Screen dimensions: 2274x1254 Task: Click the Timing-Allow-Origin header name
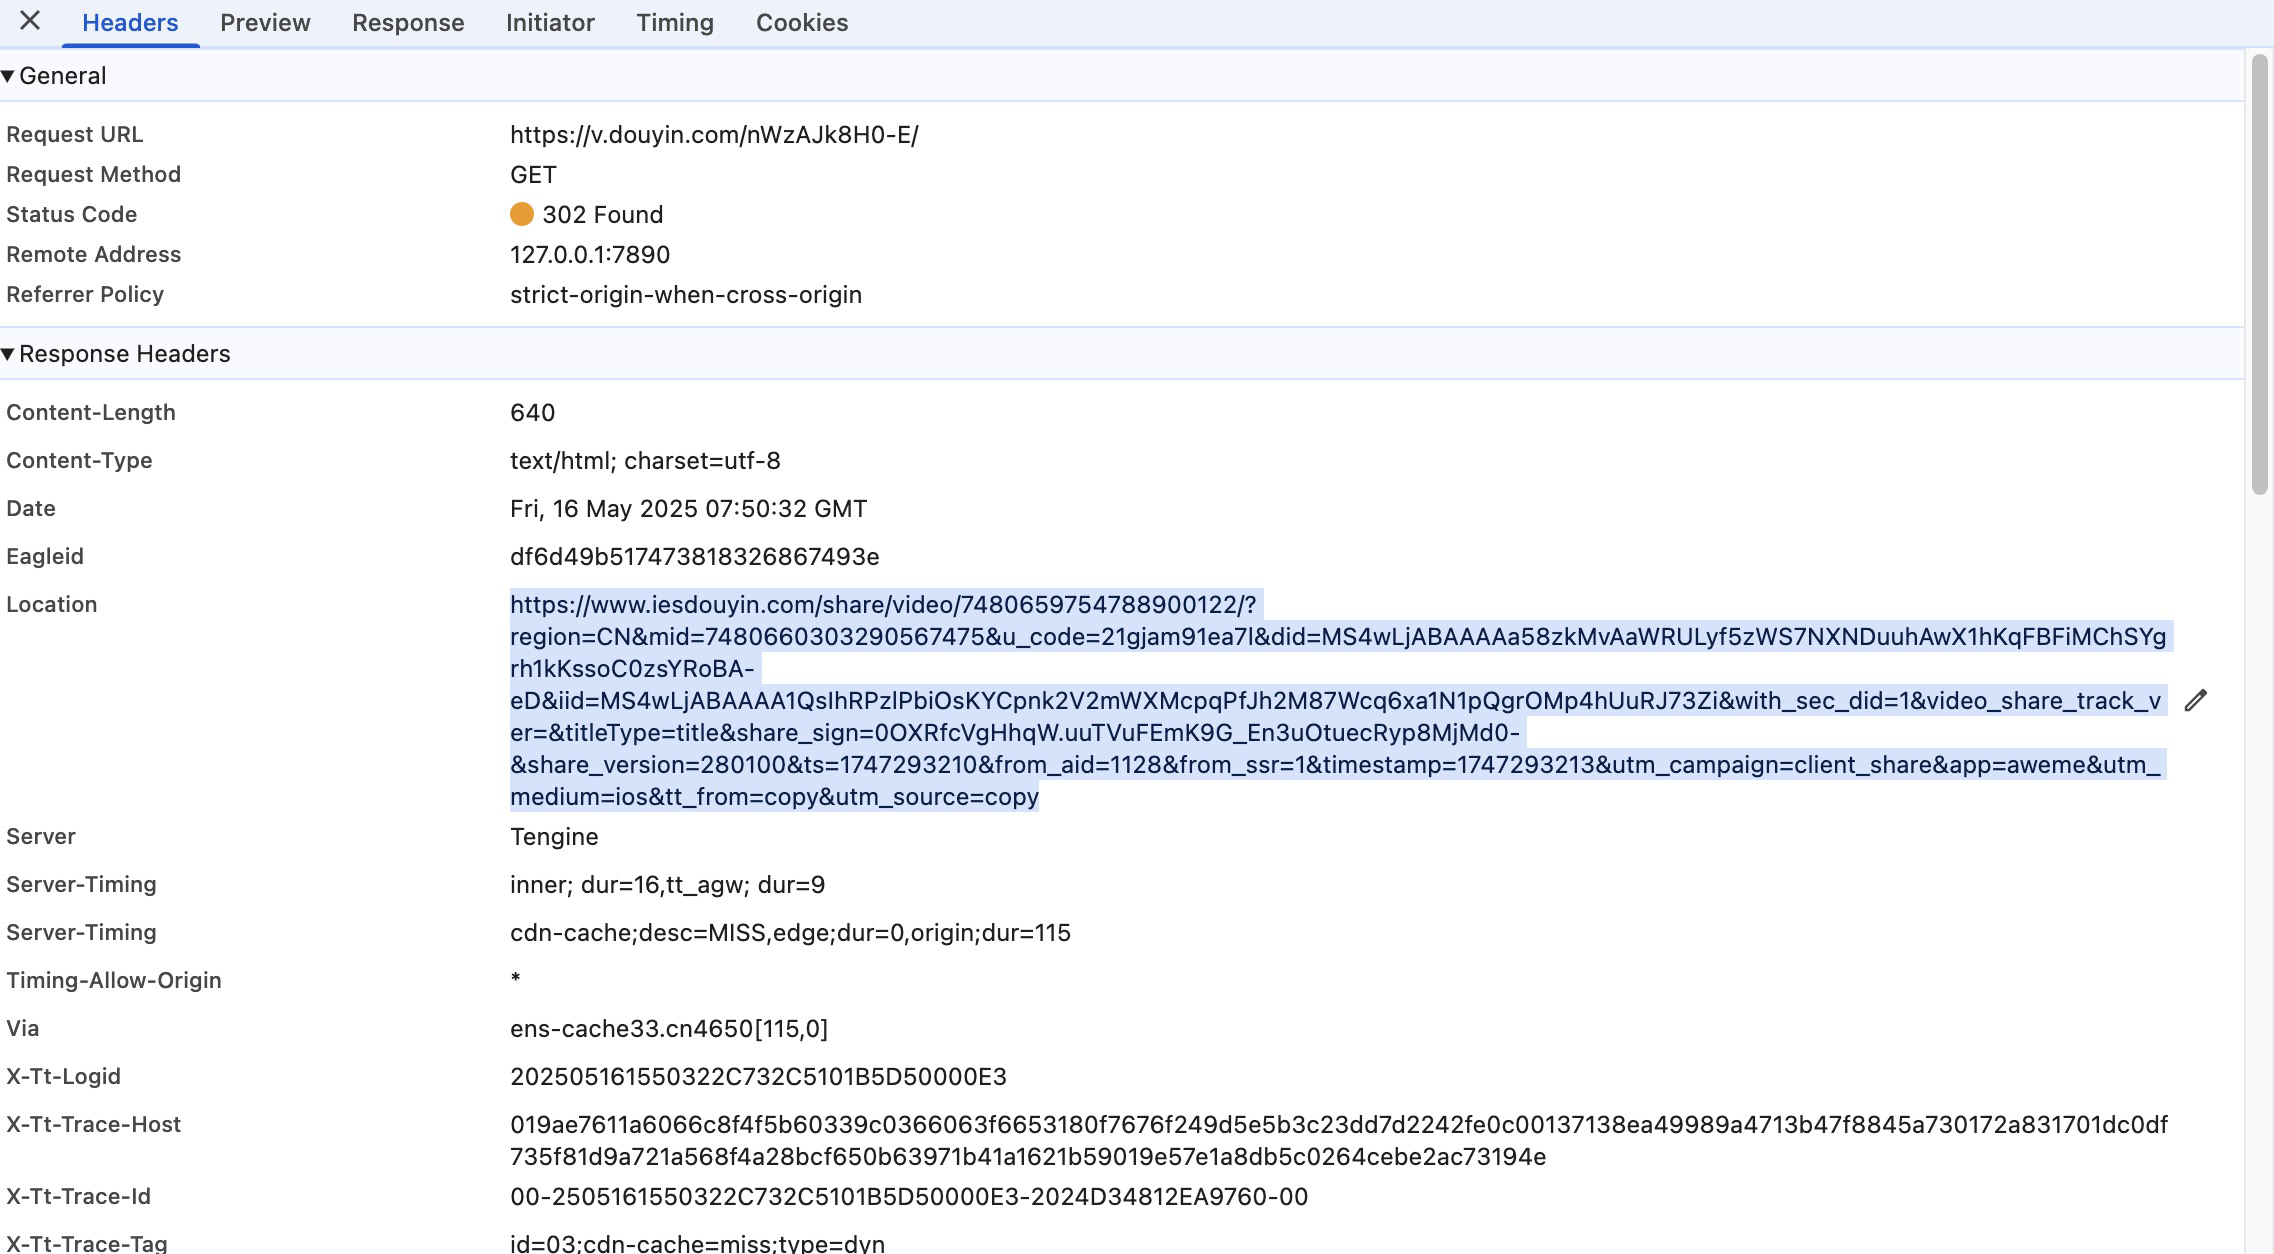(x=114, y=980)
